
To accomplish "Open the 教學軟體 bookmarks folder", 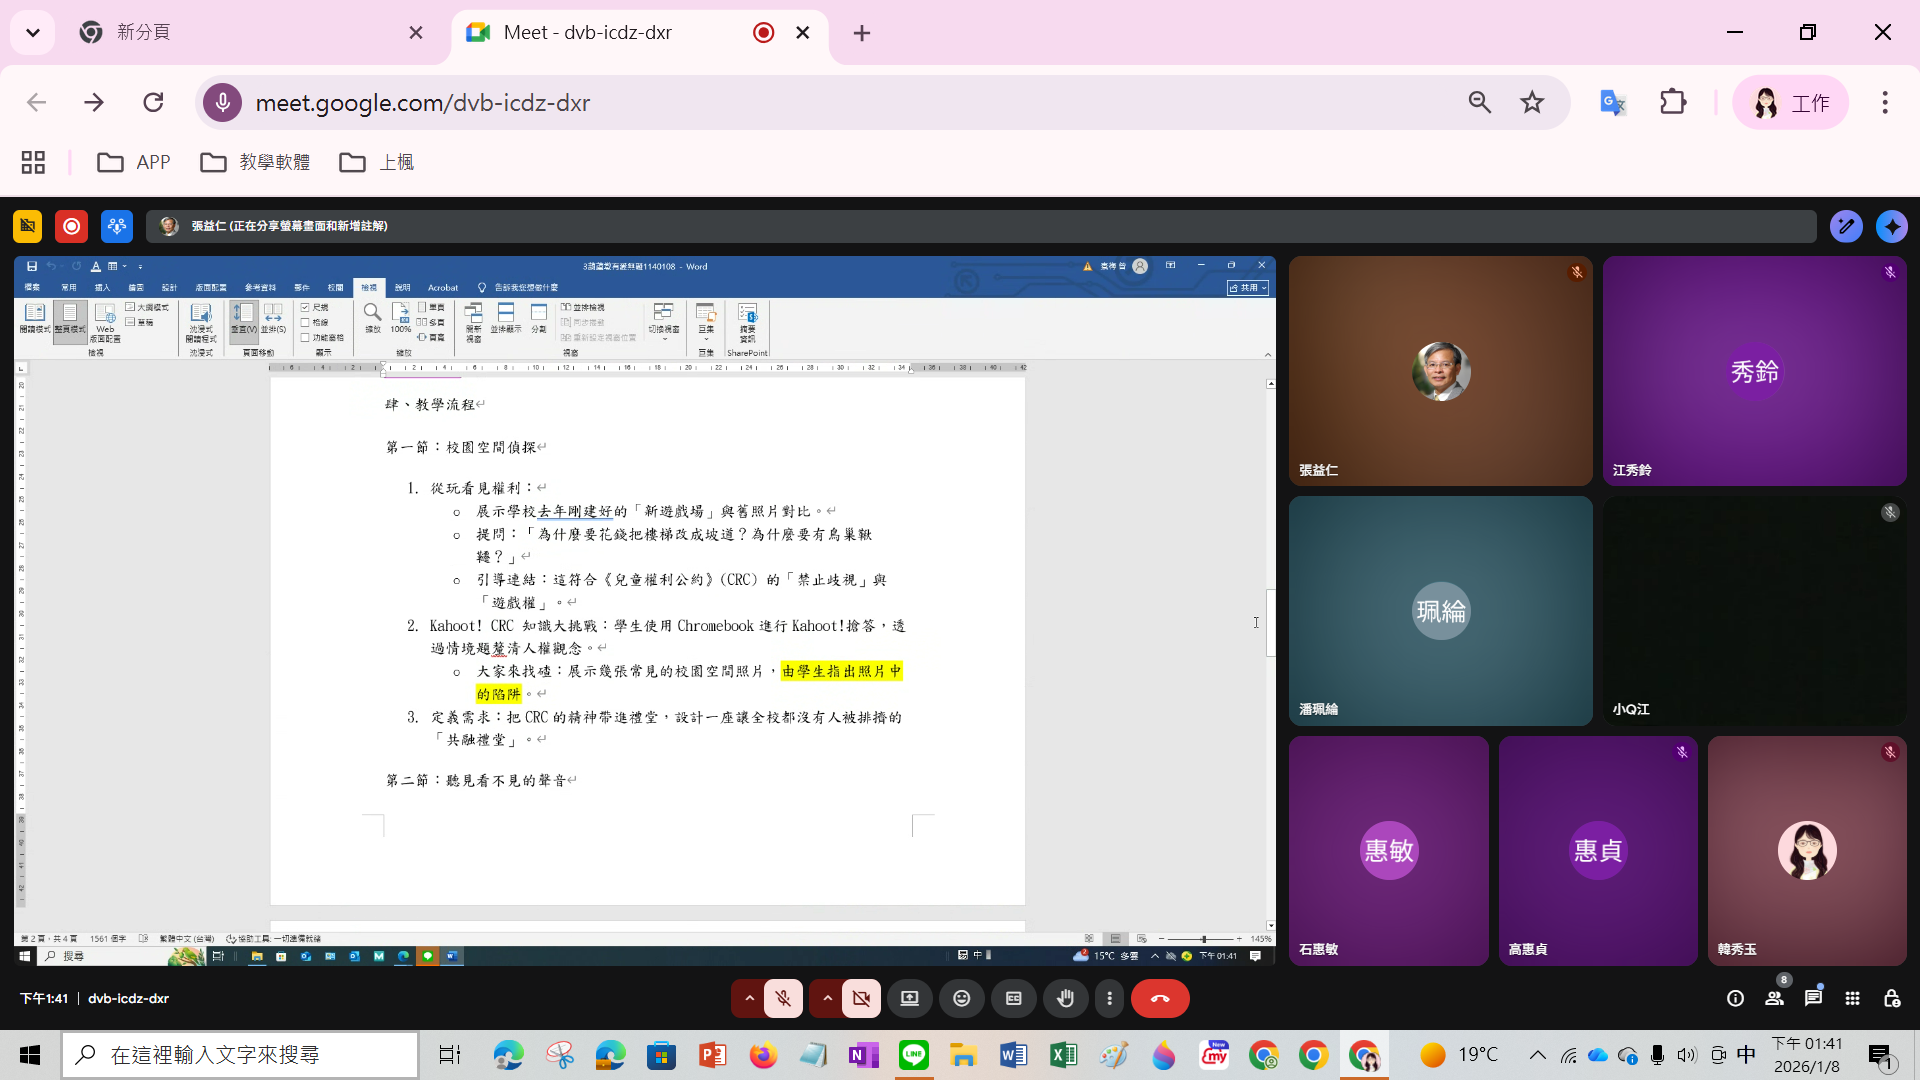I will [255, 162].
